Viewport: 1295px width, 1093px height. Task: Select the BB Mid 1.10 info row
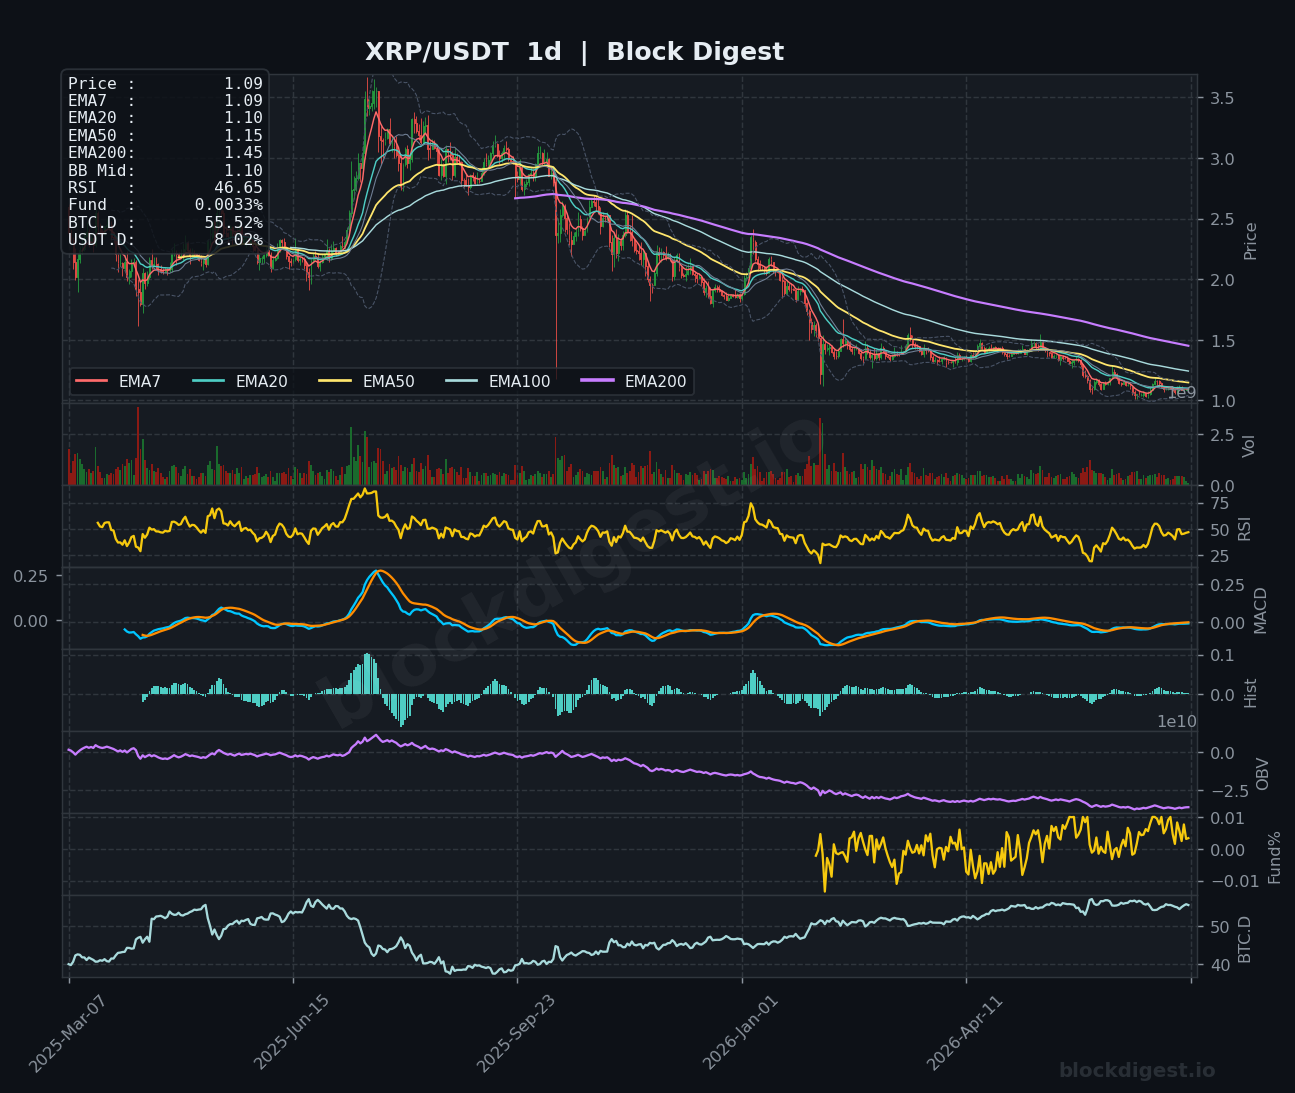(x=165, y=170)
